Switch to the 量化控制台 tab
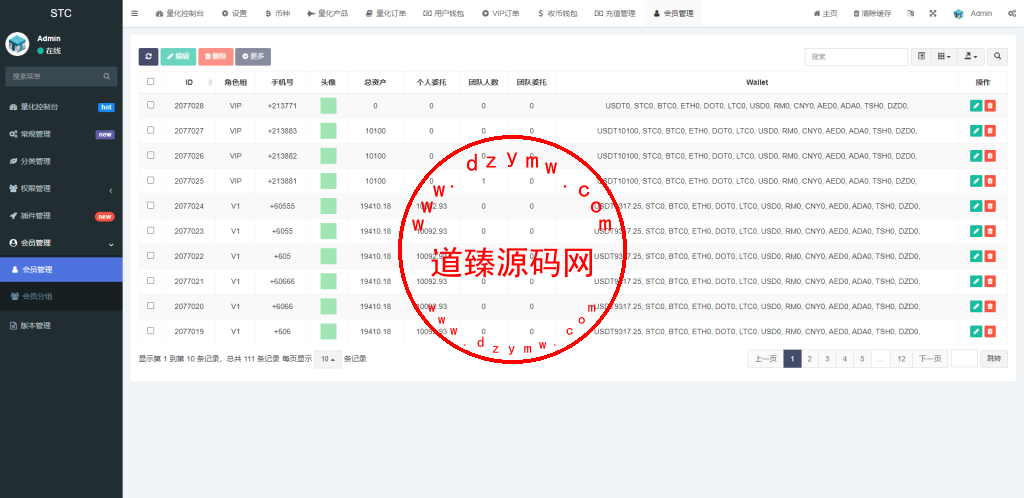The image size is (1024, 498). coord(180,13)
